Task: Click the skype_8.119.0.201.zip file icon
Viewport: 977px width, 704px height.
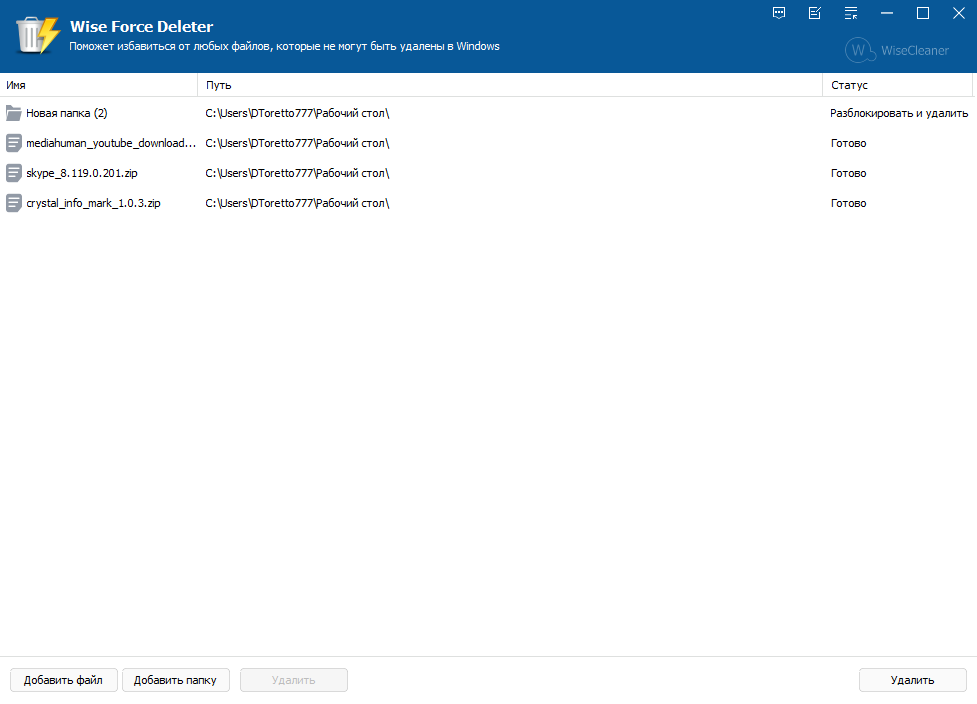Action: [14, 173]
